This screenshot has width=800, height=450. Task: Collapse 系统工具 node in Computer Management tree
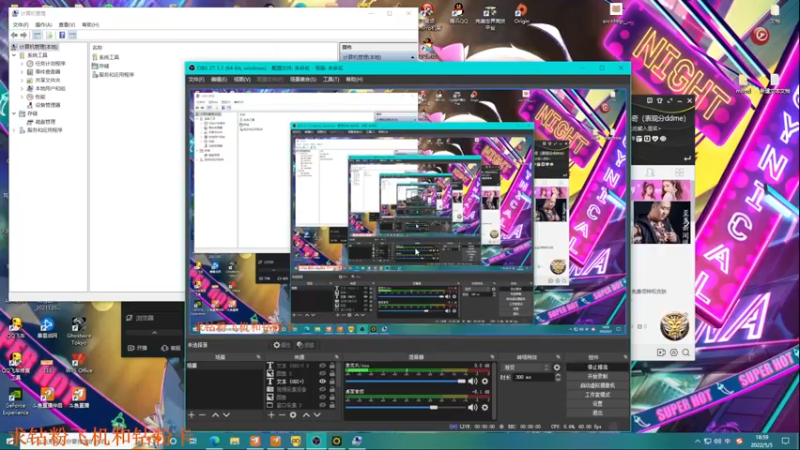[14, 55]
